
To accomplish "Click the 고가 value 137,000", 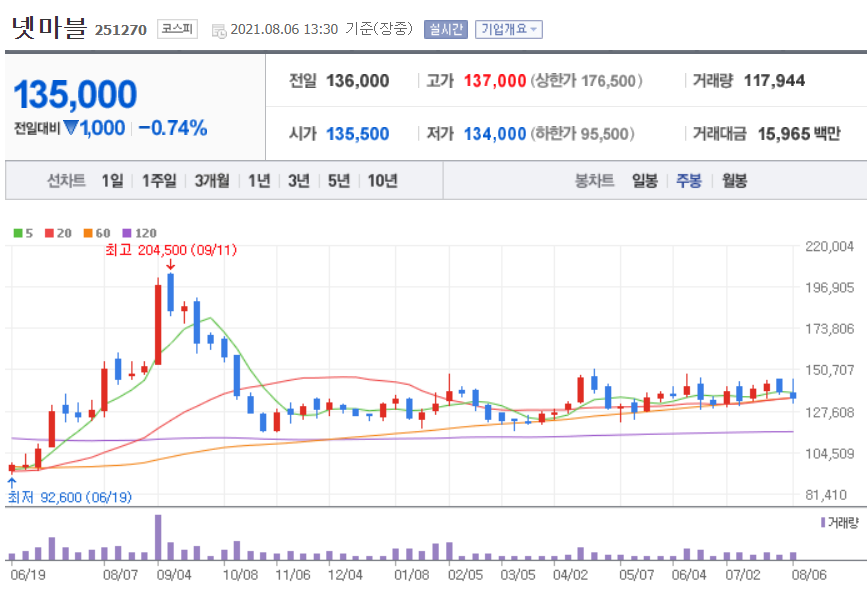I will point(495,81).
